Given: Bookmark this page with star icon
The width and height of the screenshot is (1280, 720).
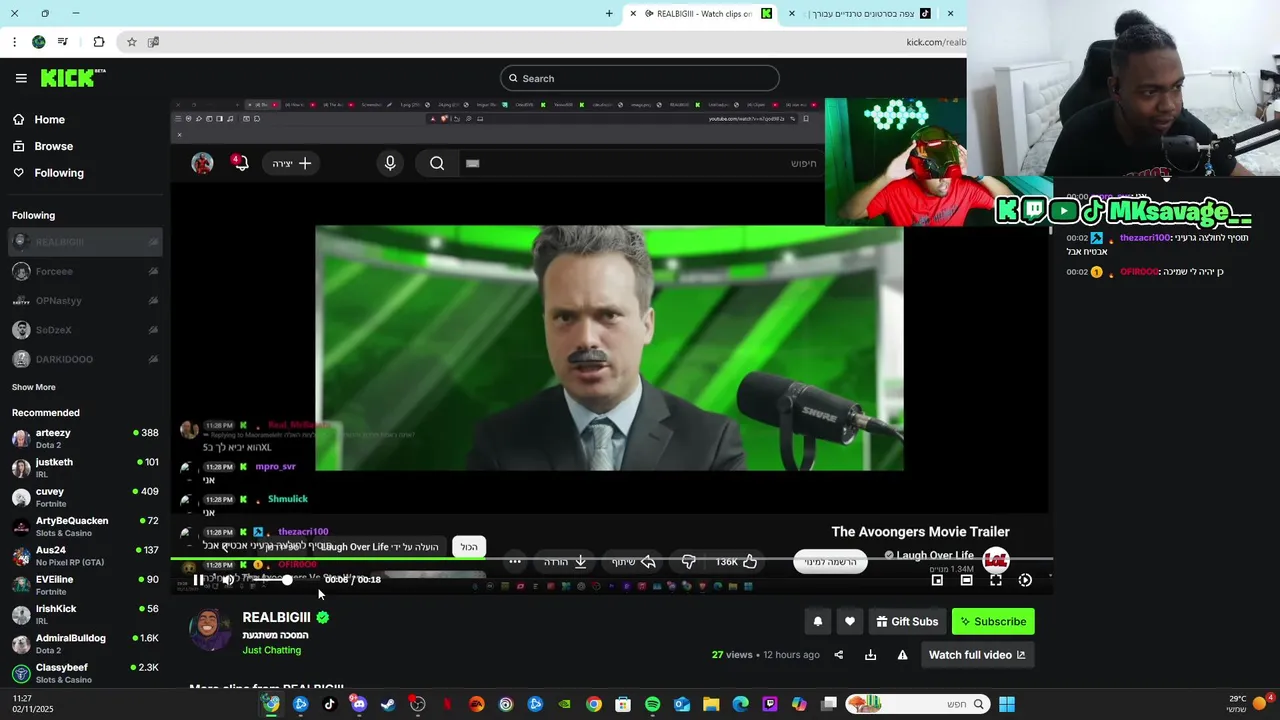Looking at the screenshot, I should pyautogui.click(x=131, y=42).
